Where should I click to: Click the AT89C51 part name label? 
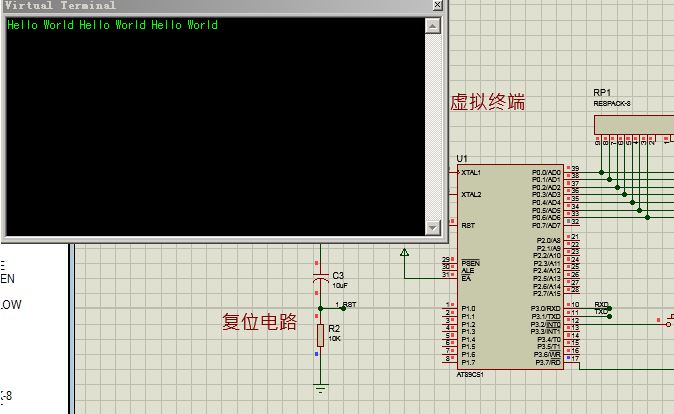coord(469,374)
